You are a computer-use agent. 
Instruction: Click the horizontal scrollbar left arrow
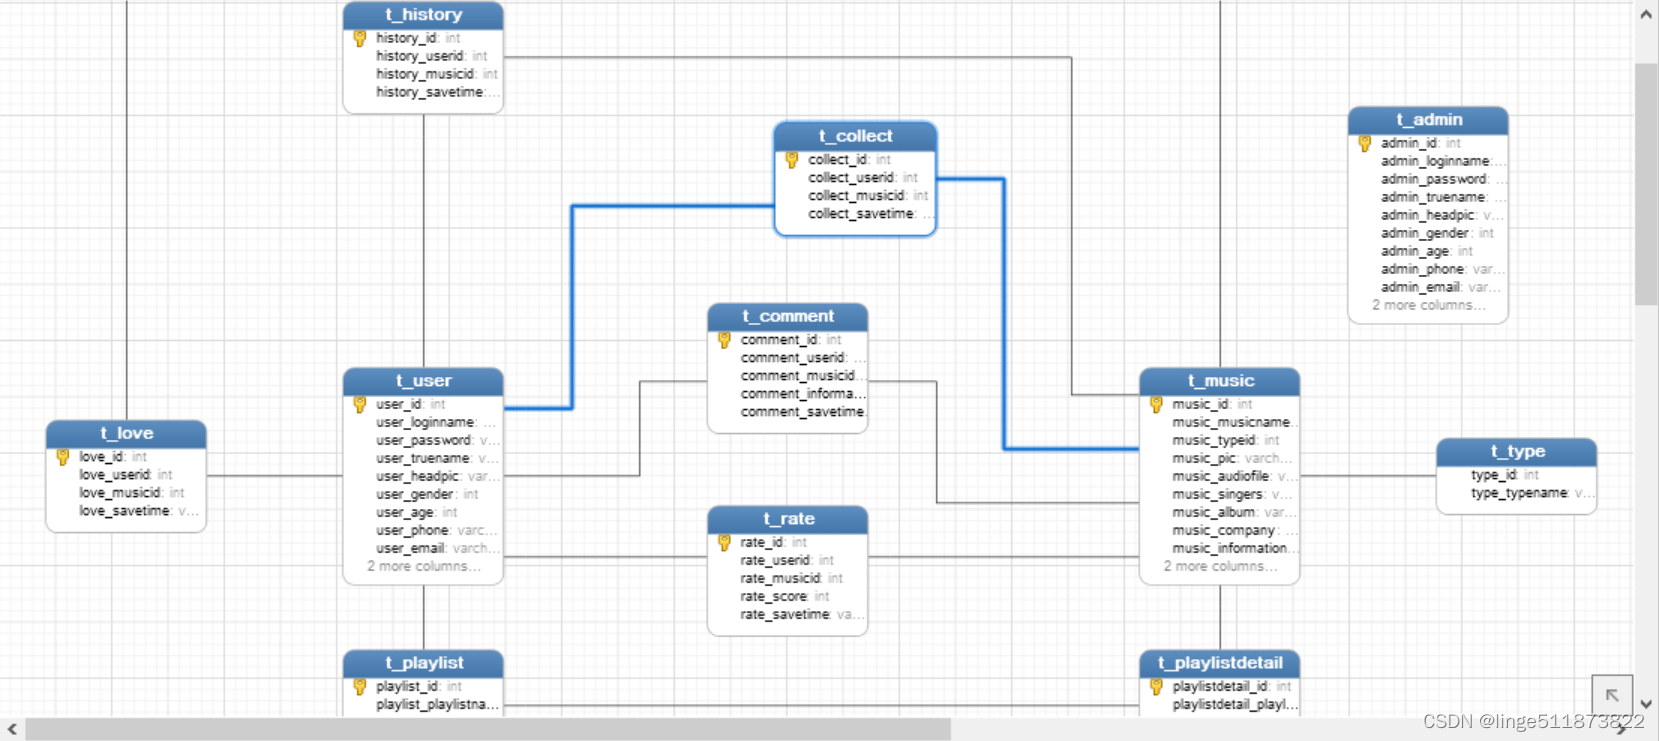[12, 730]
